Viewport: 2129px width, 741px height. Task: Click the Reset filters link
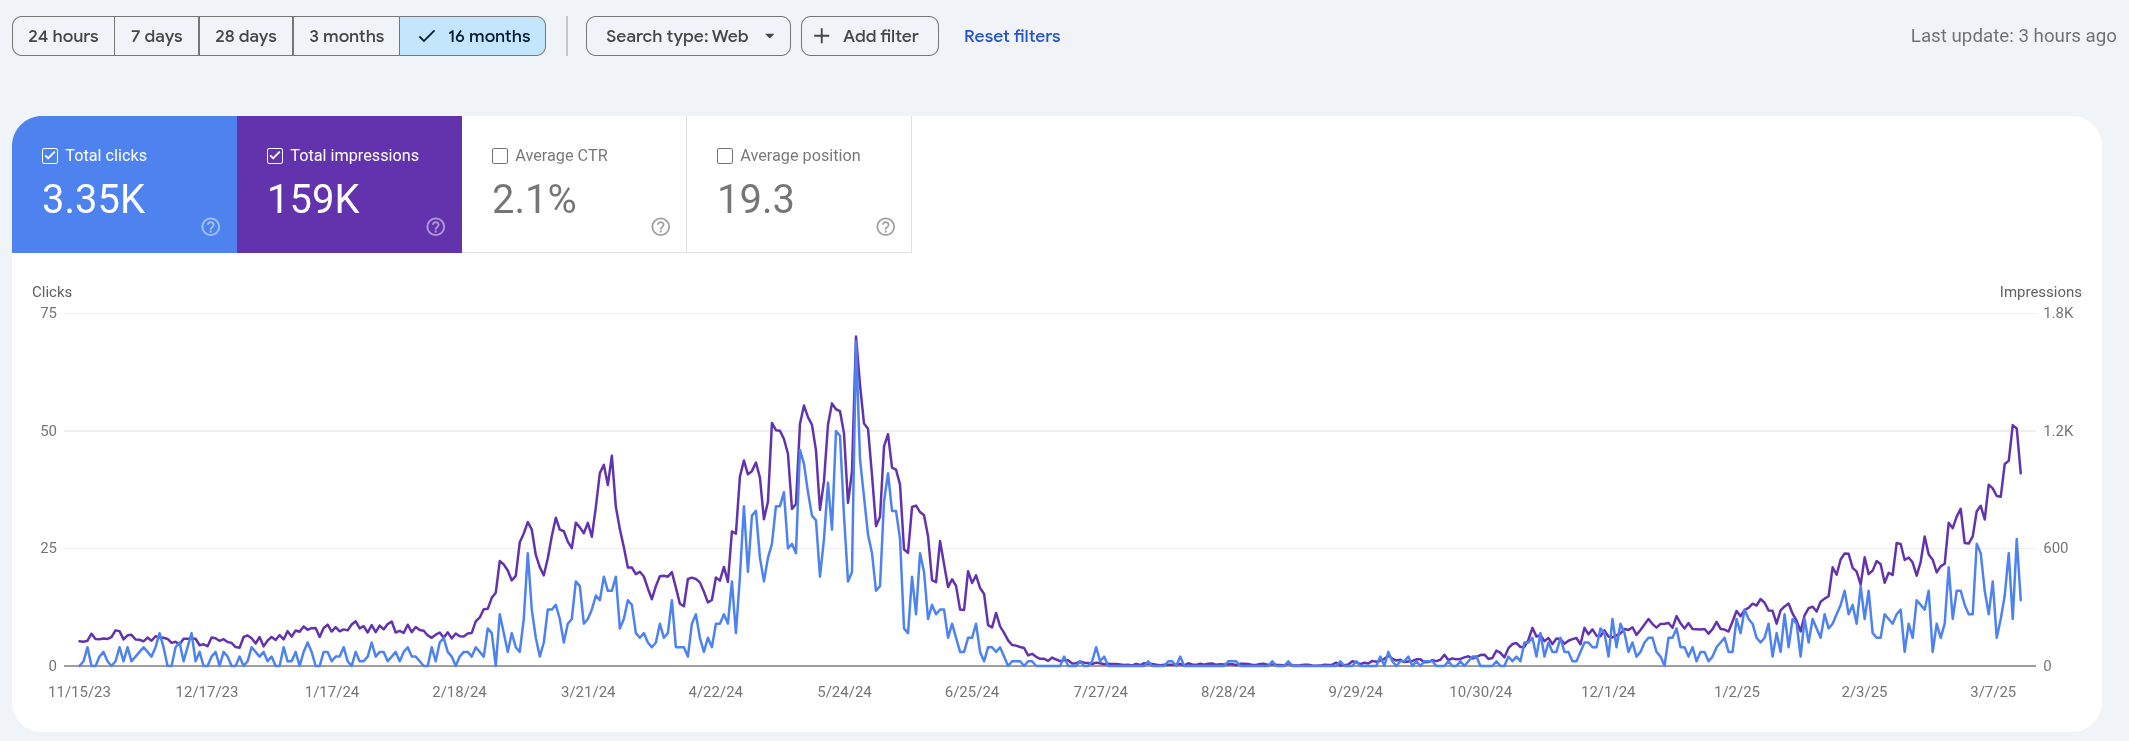click(1012, 36)
